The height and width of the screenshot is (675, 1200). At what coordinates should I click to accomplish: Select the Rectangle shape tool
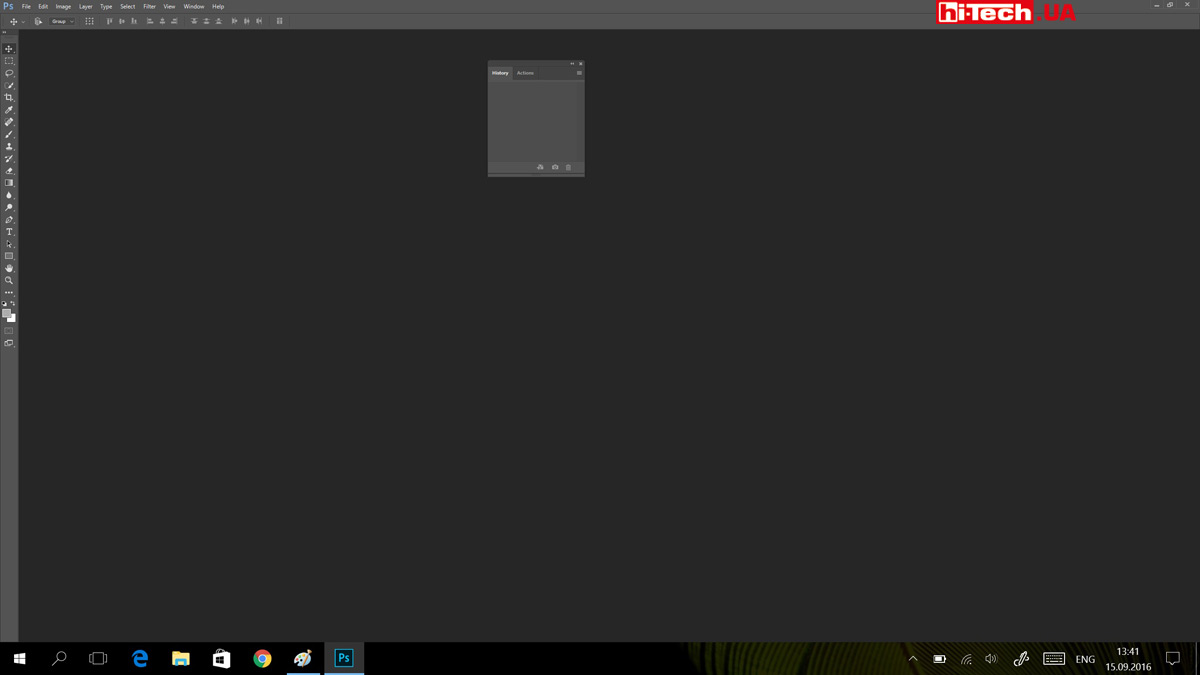pyautogui.click(x=9, y=256)
